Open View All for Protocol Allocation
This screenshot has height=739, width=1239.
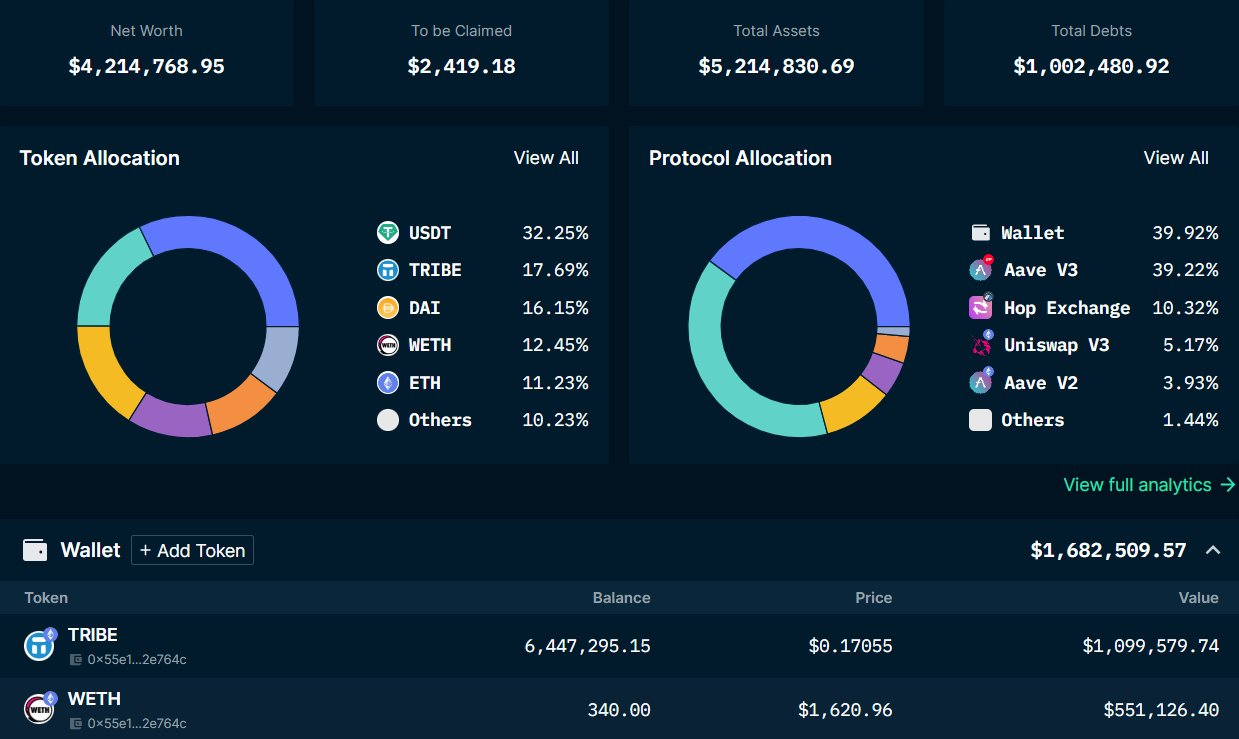(1176, 158)
